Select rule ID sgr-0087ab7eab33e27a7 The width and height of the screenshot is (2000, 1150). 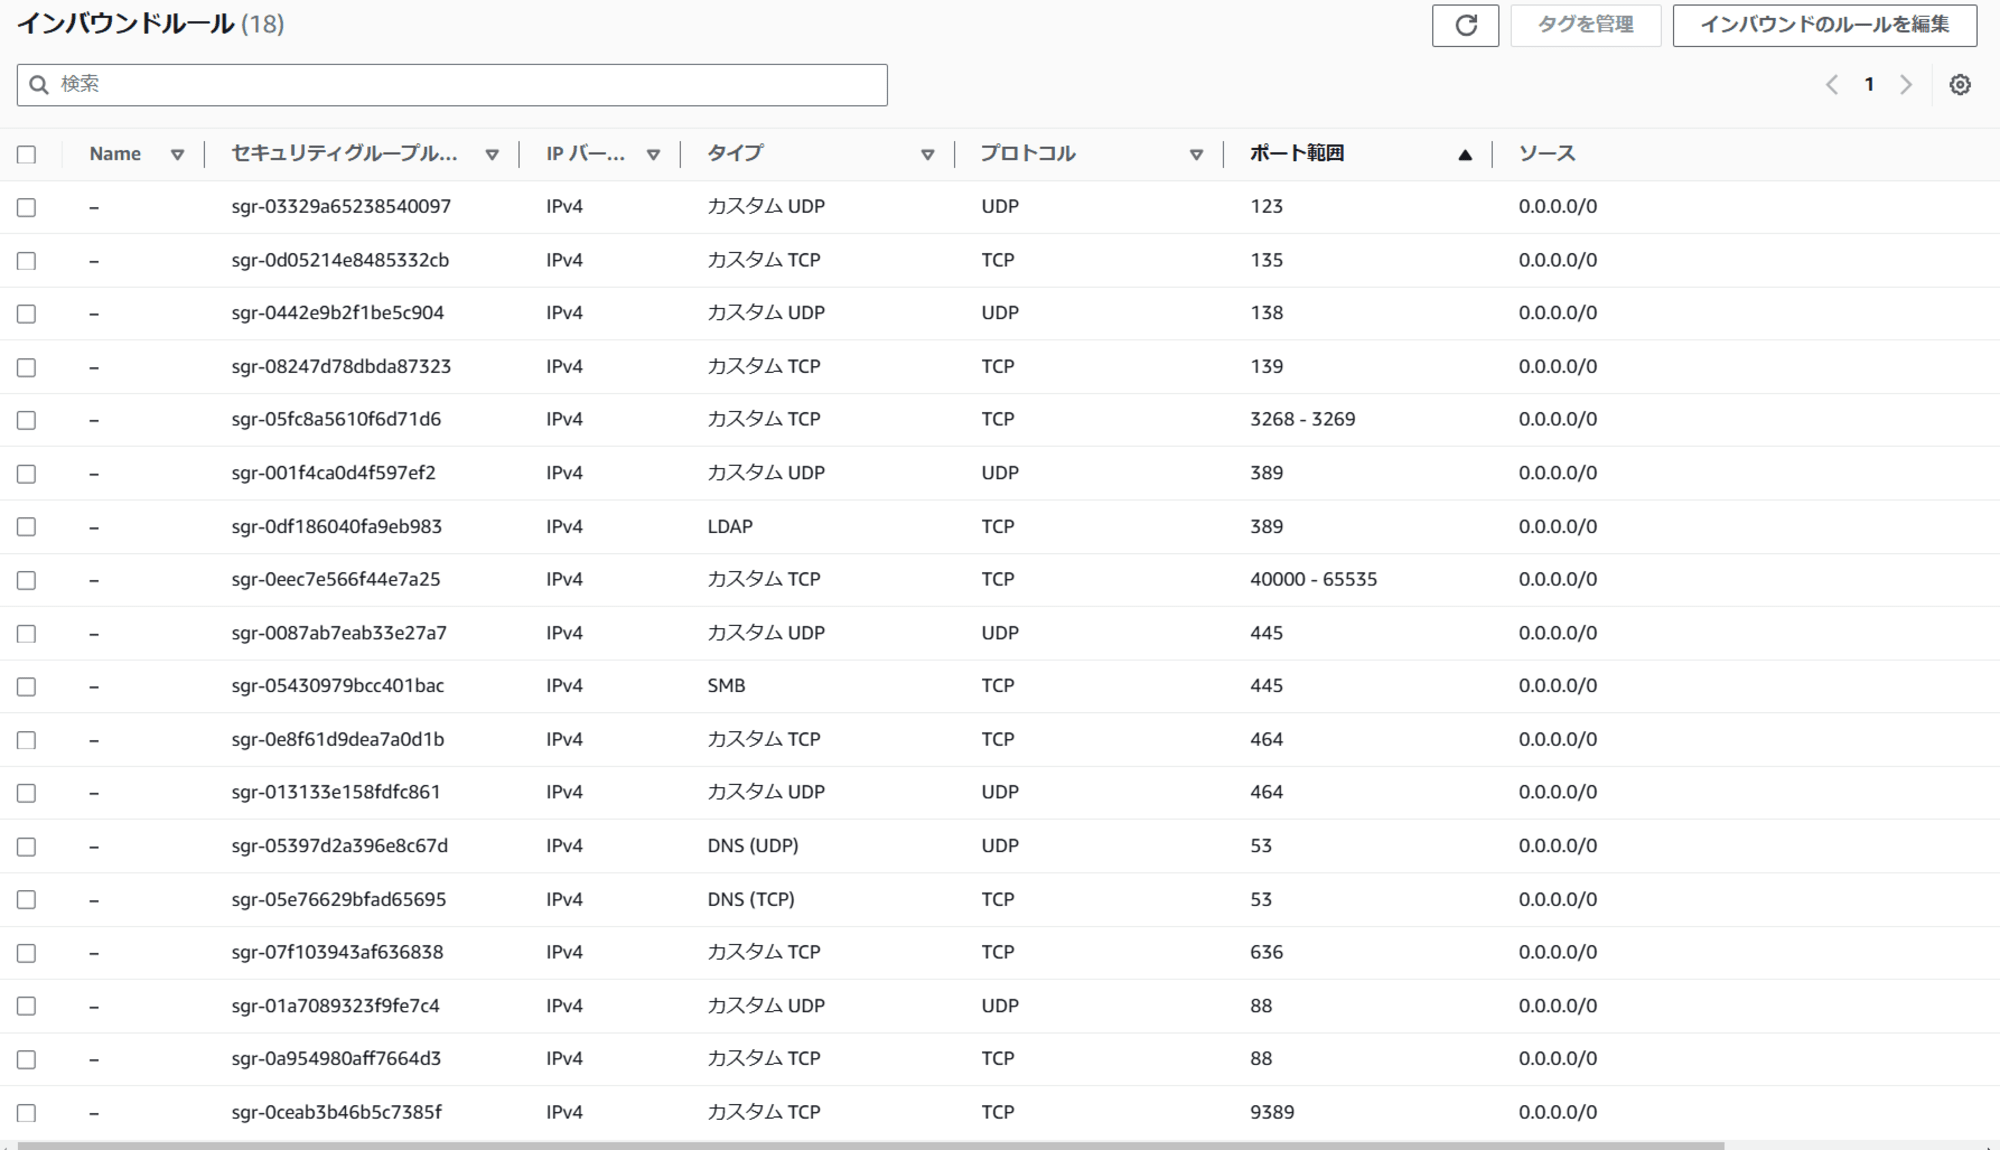coord(339,633)
